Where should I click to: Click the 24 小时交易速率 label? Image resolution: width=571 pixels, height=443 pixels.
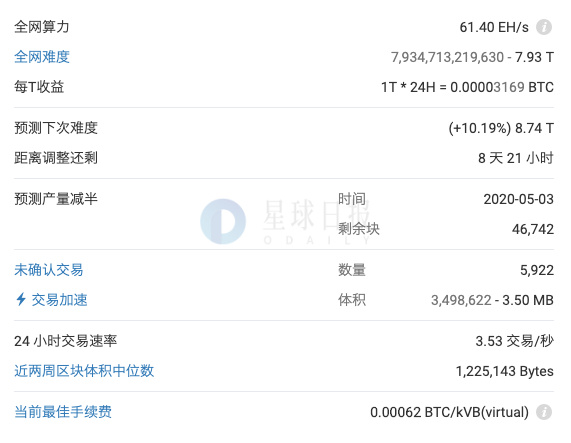[x=66, y=341]
